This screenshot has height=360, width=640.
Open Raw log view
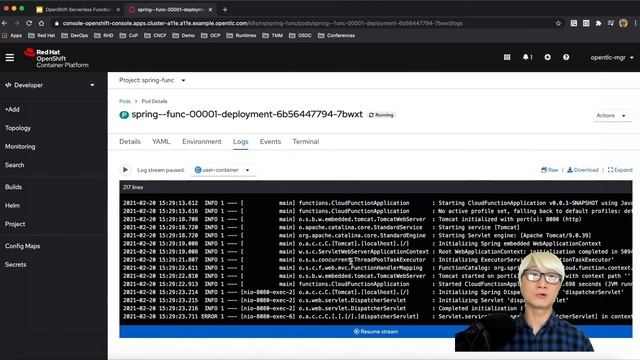(x=549, y=170)
